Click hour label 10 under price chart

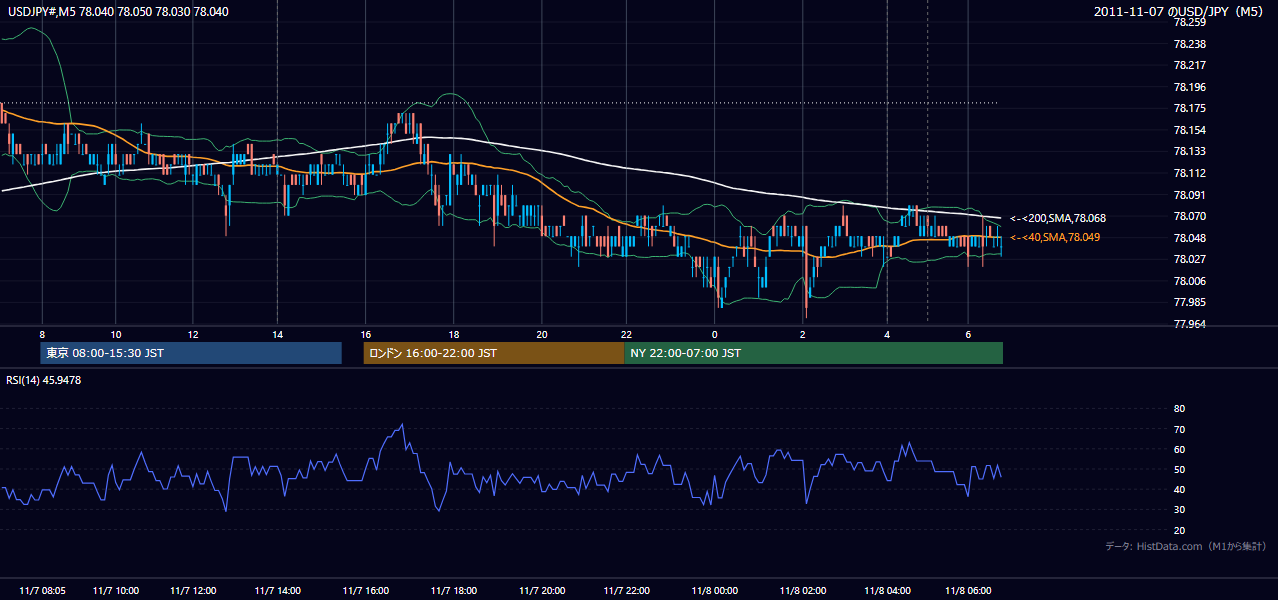[x=116, y=334]
